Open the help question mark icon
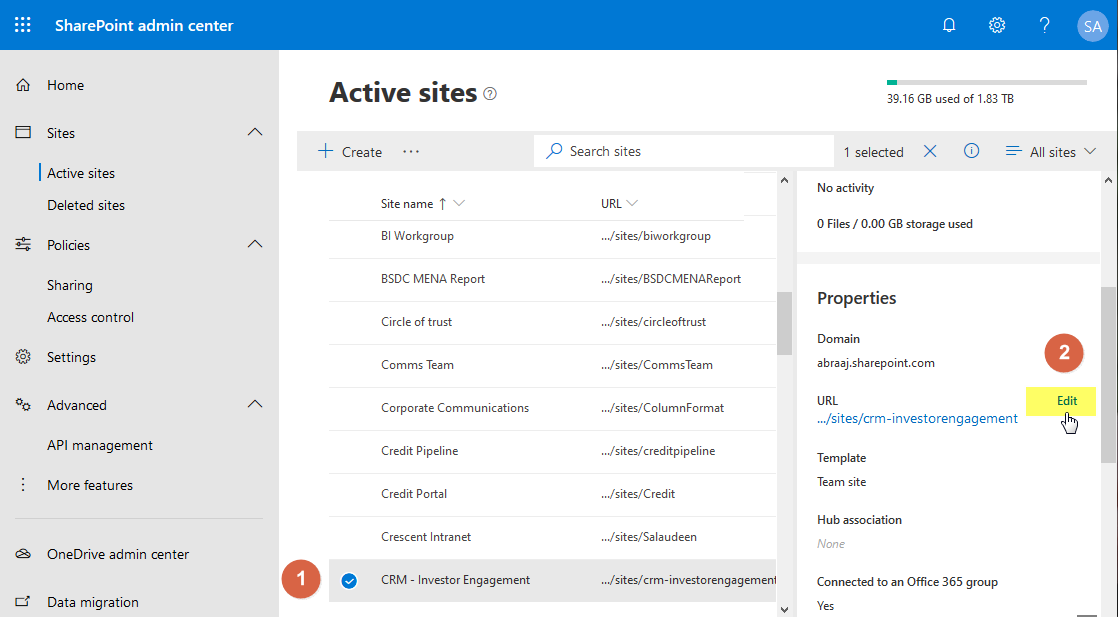The image size is (1118, 617). coord(1043,25)
